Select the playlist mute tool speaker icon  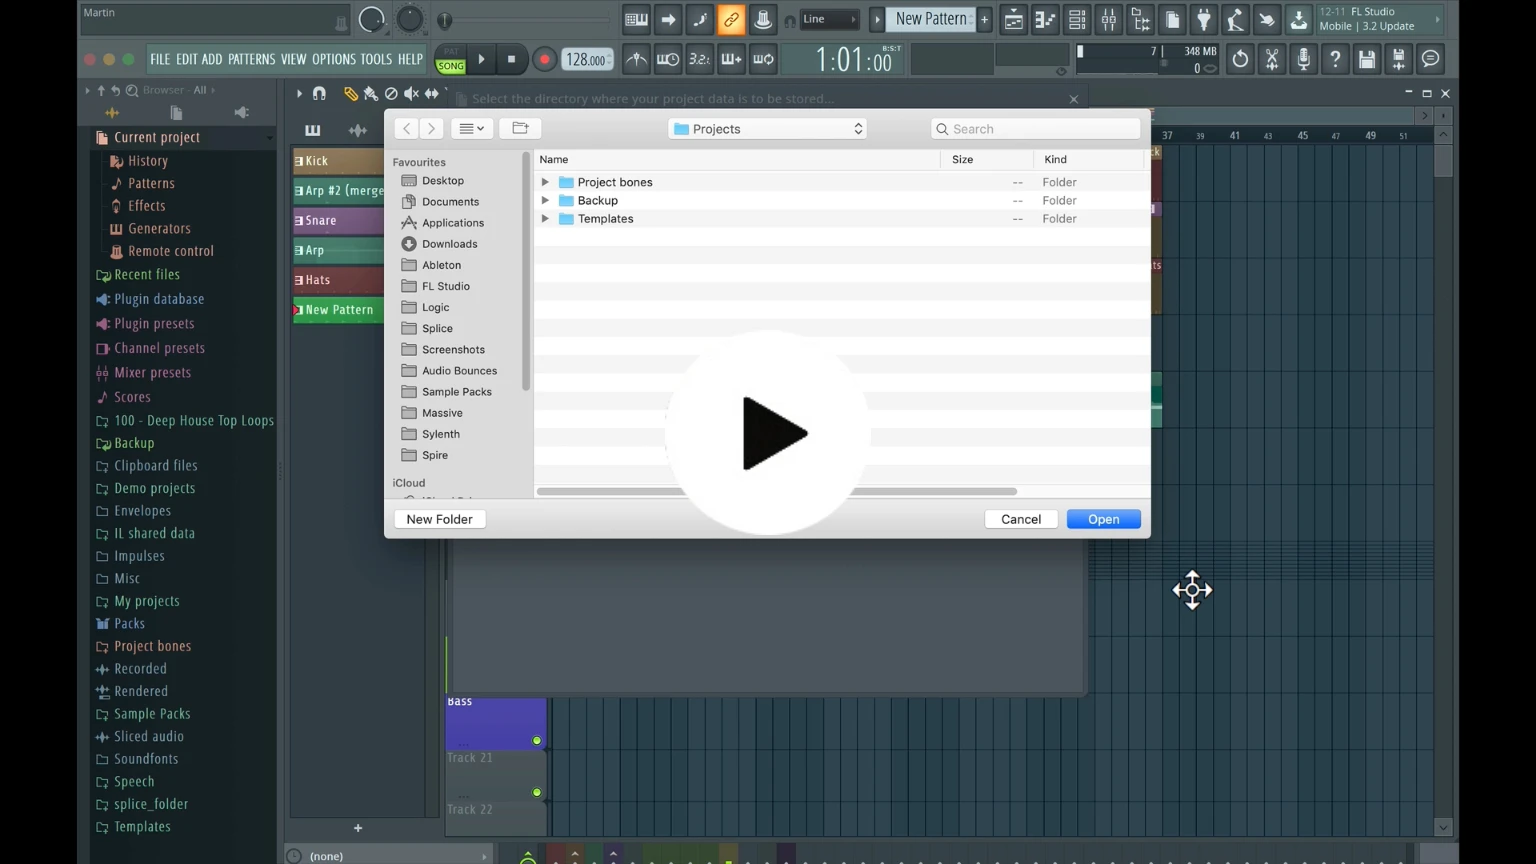411,93
